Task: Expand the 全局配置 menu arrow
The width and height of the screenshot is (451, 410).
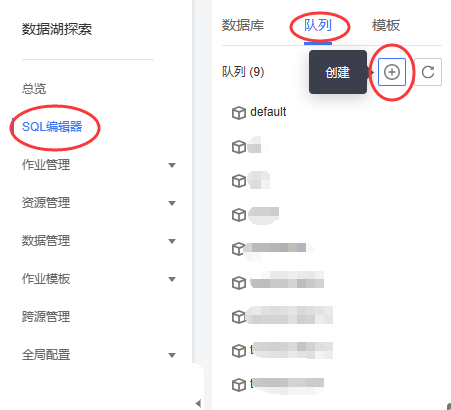Action: (172, 355)
